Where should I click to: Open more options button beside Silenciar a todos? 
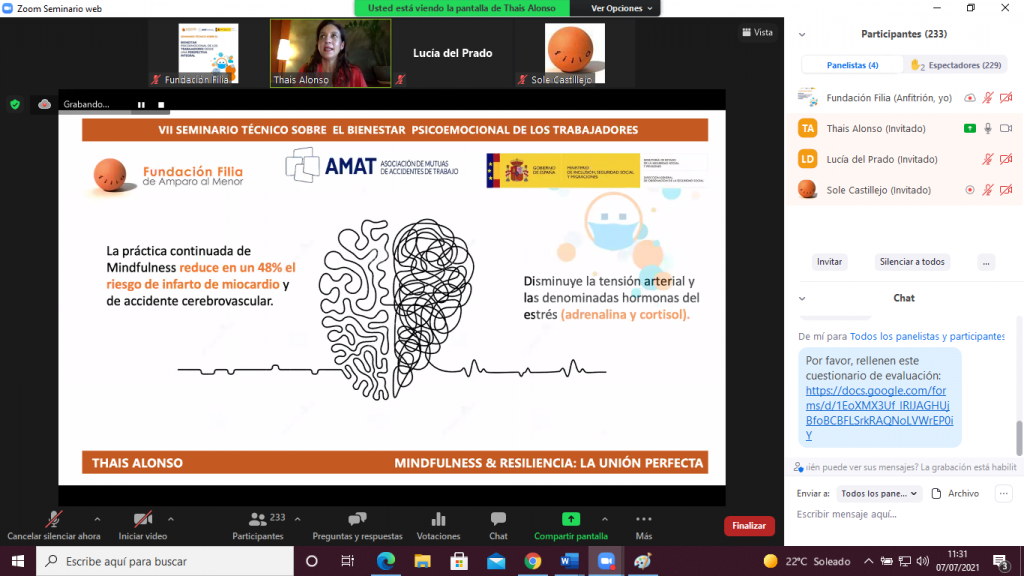[x=986, y=262]
